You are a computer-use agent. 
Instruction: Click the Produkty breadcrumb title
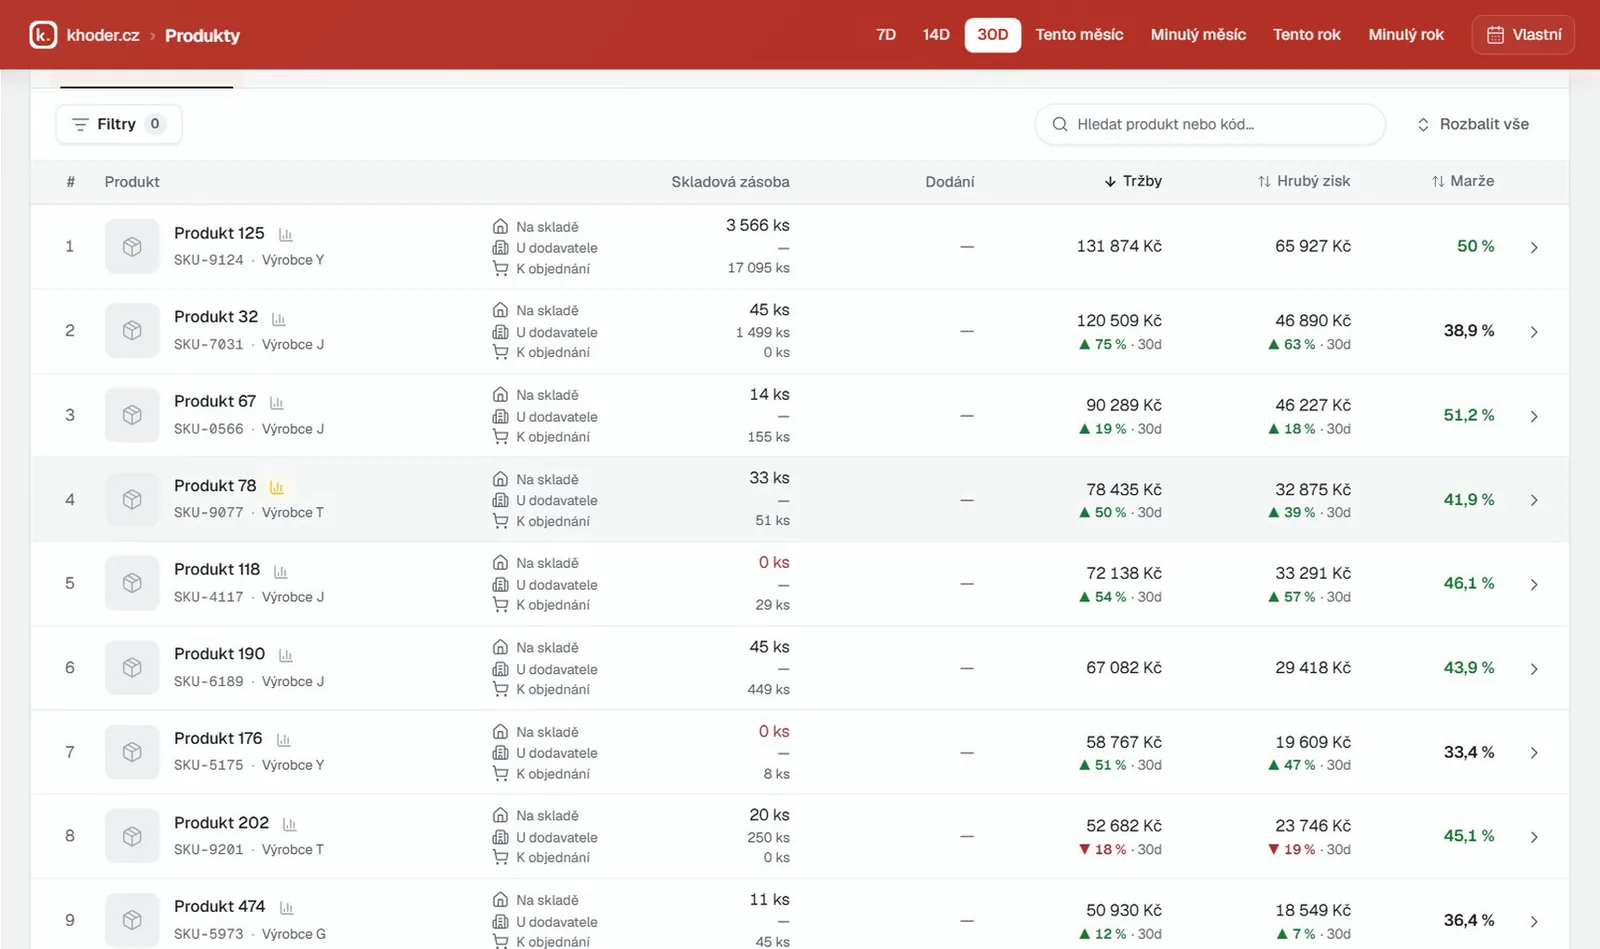(x=202, y=35)
